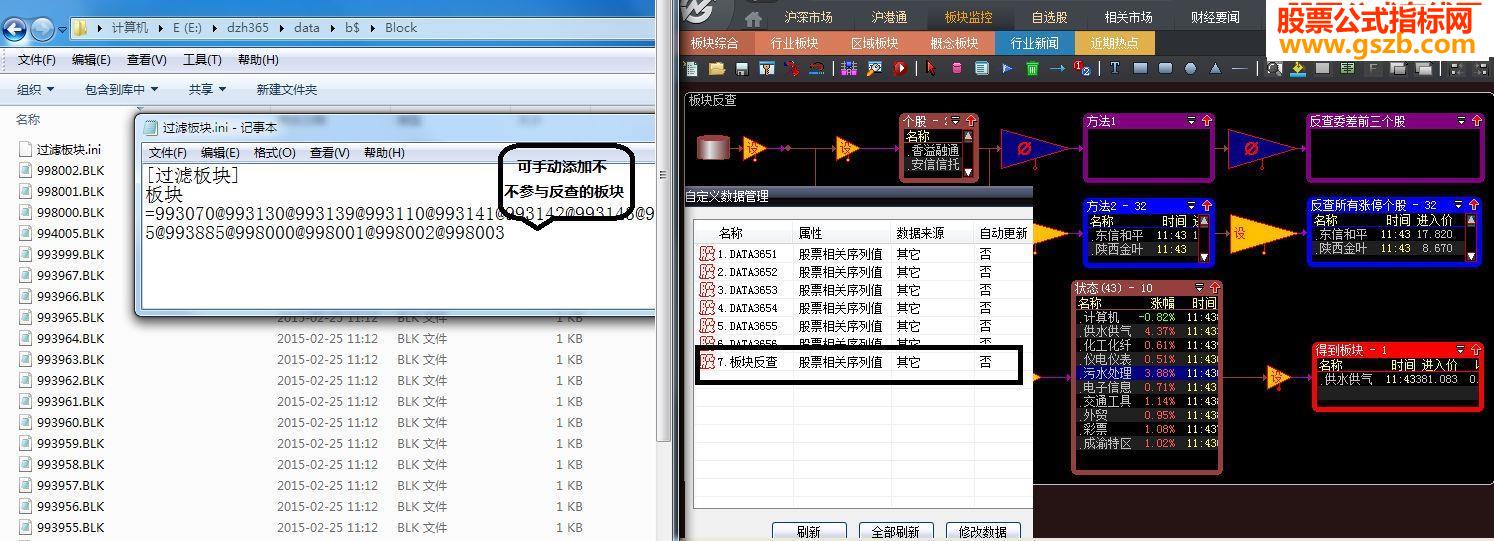
Task: Open 概念板块 sub-tab
Action: tap(954, 43)
